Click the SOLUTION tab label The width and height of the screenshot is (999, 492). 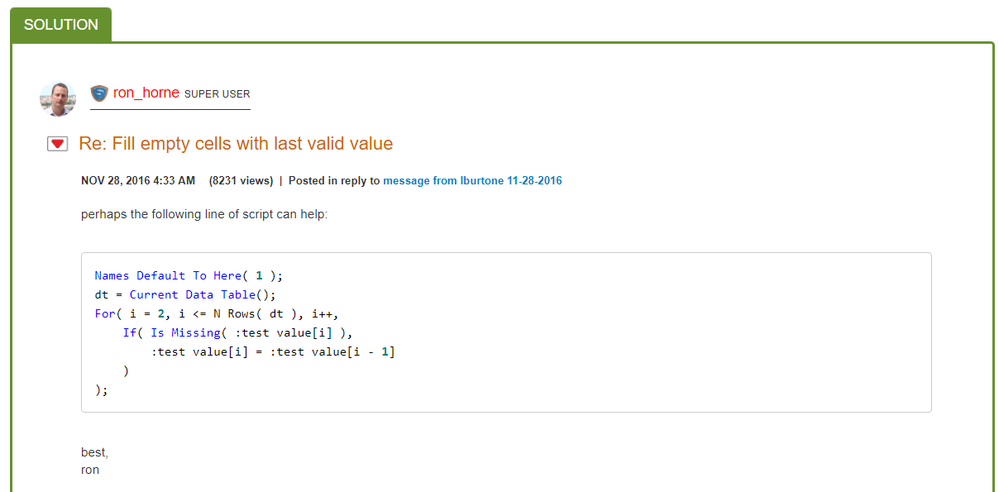61,24
